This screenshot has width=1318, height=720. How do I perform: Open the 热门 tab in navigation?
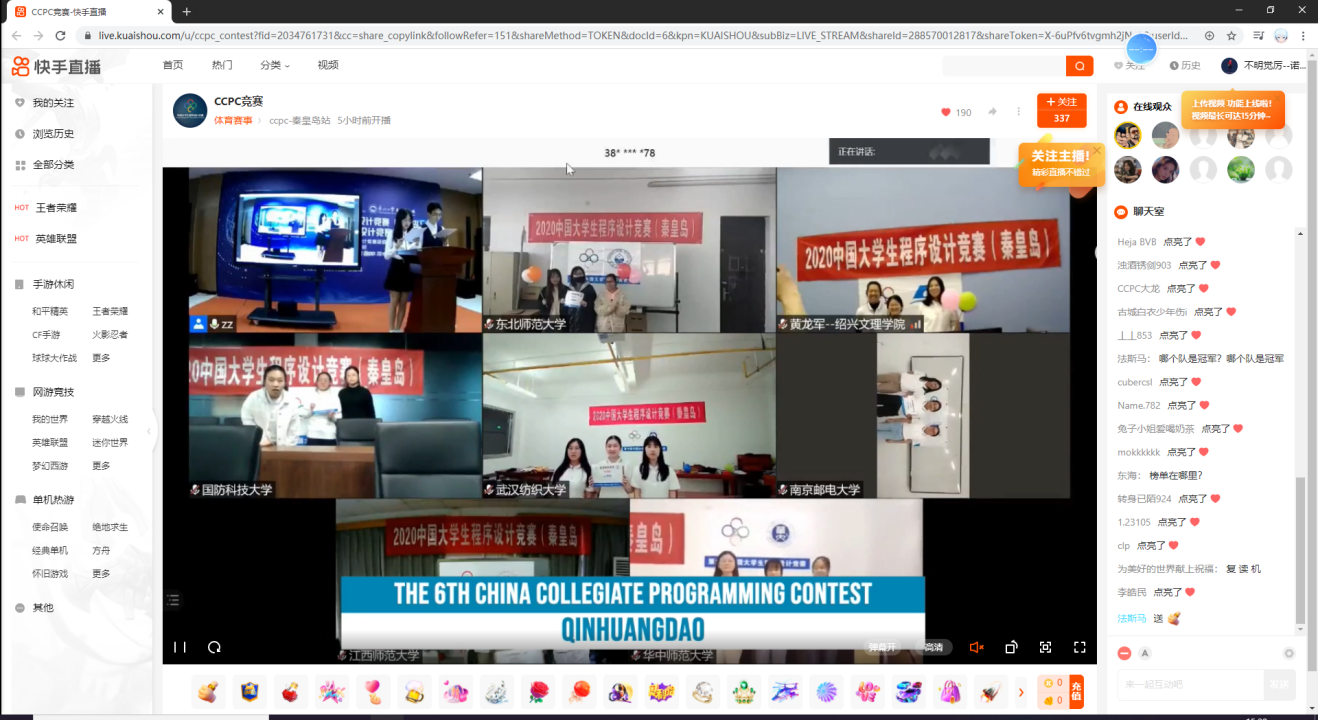tap(222, 65)
